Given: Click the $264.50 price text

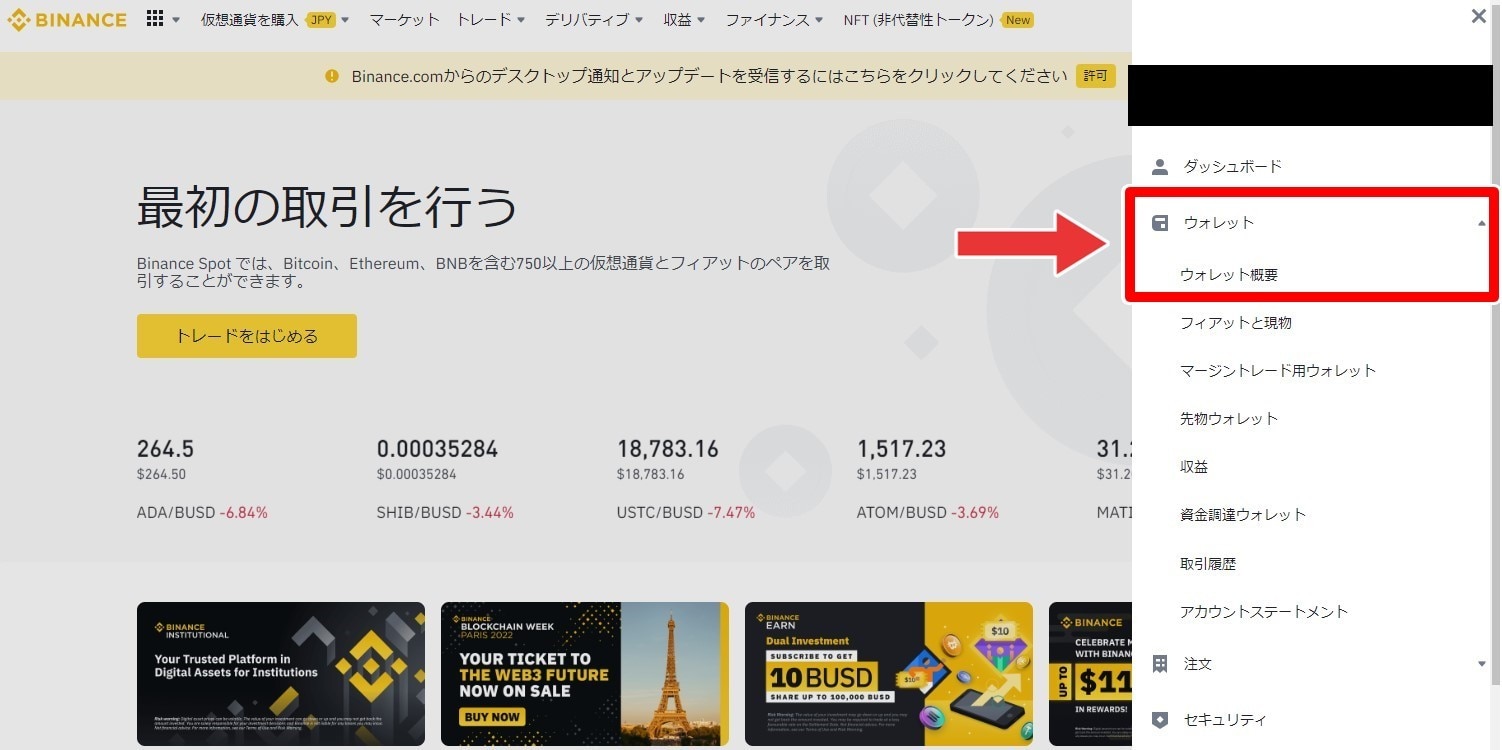Looking at the screenshot, I should pos(161,474).
